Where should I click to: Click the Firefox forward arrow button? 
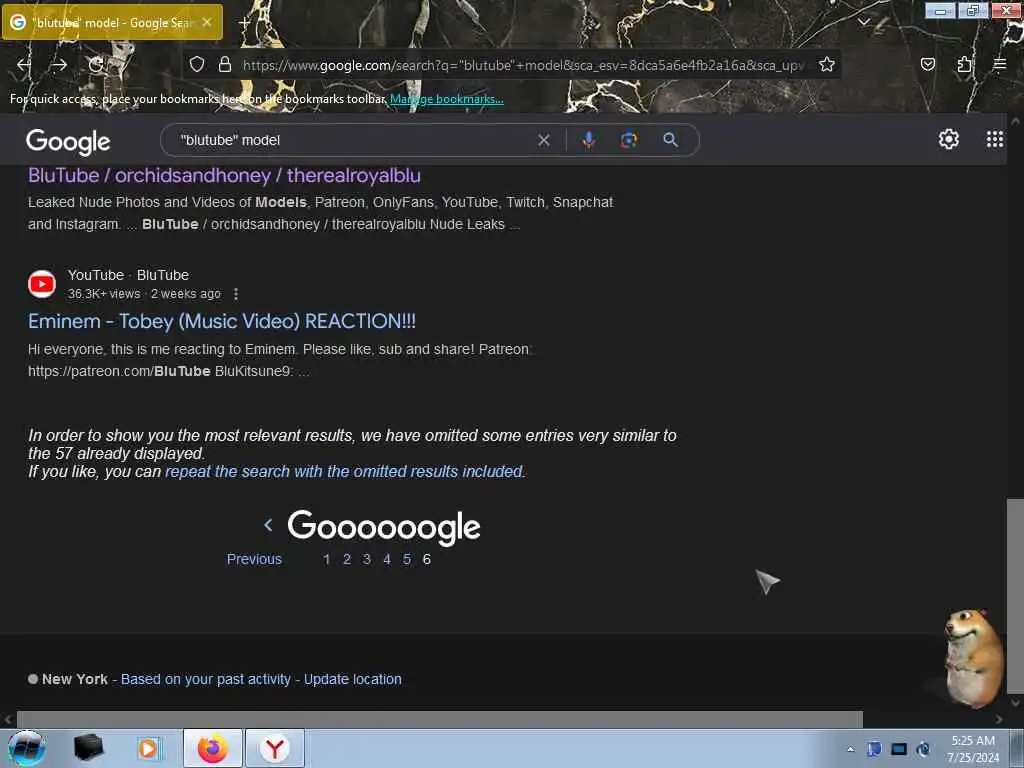coord(59,65)
